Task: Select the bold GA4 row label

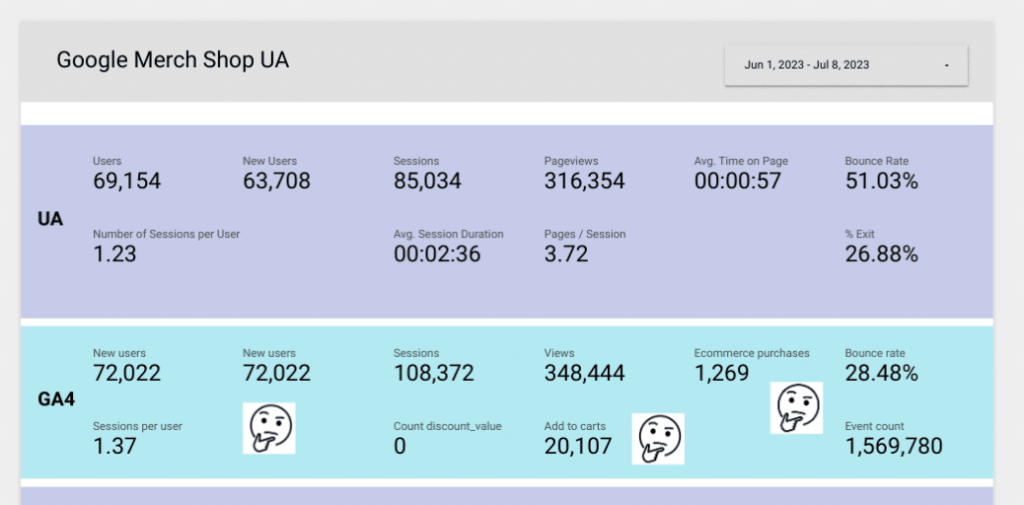Action: [x=56, y=399]
